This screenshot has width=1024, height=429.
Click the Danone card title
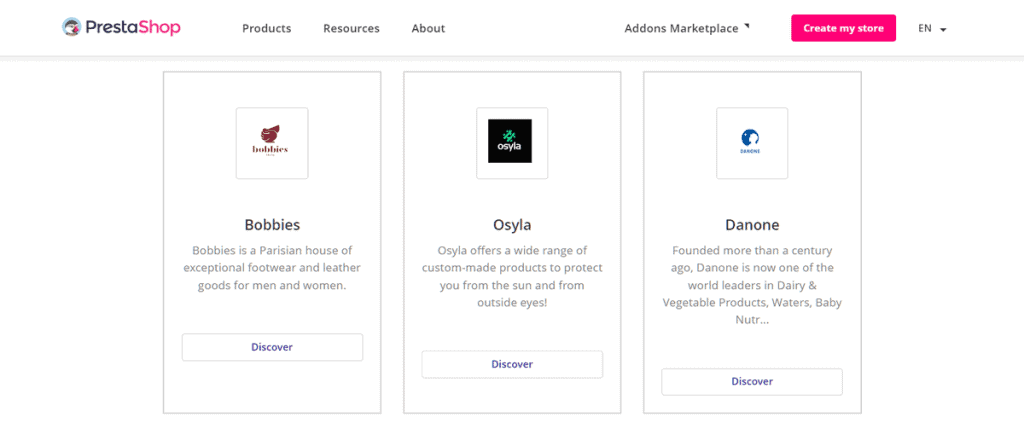(x=752, y=225)
